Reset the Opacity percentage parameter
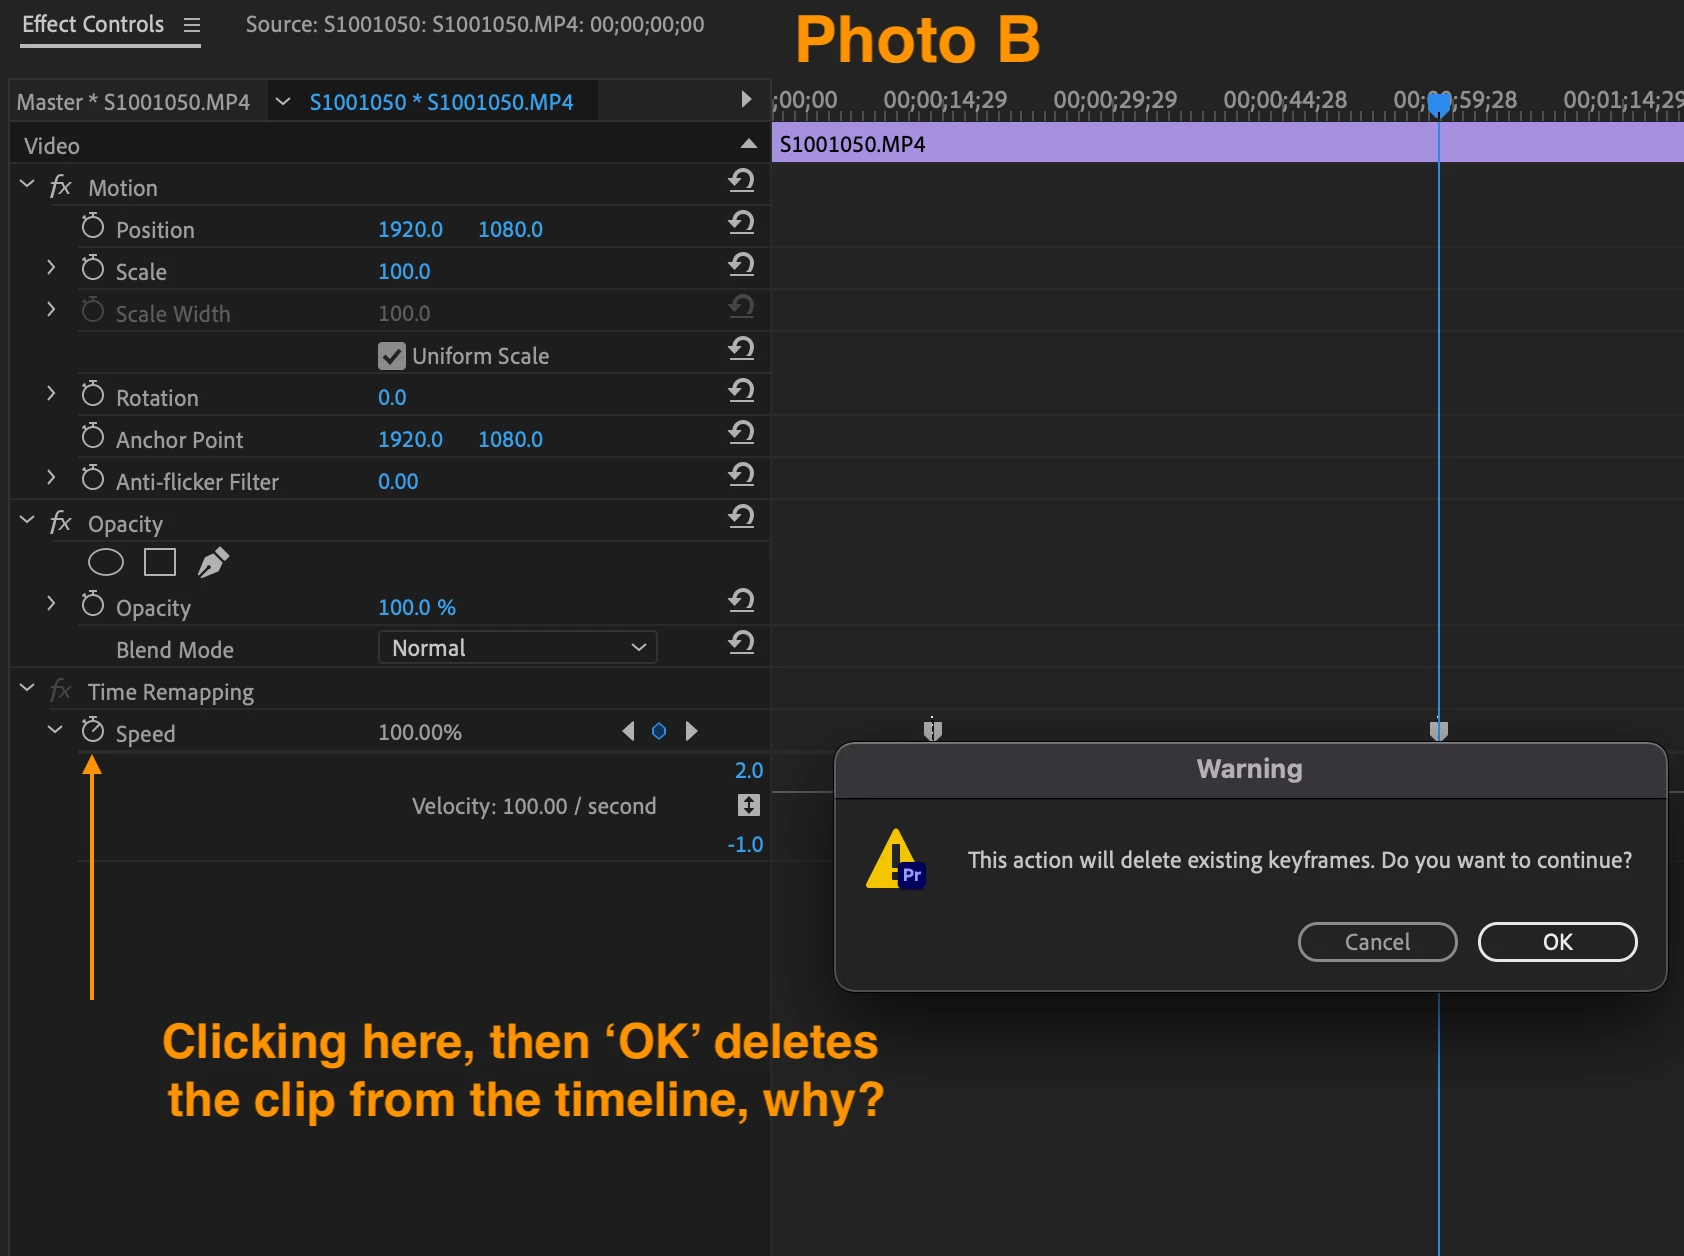The image size is (1684, 1256). (x=741, y=601)
